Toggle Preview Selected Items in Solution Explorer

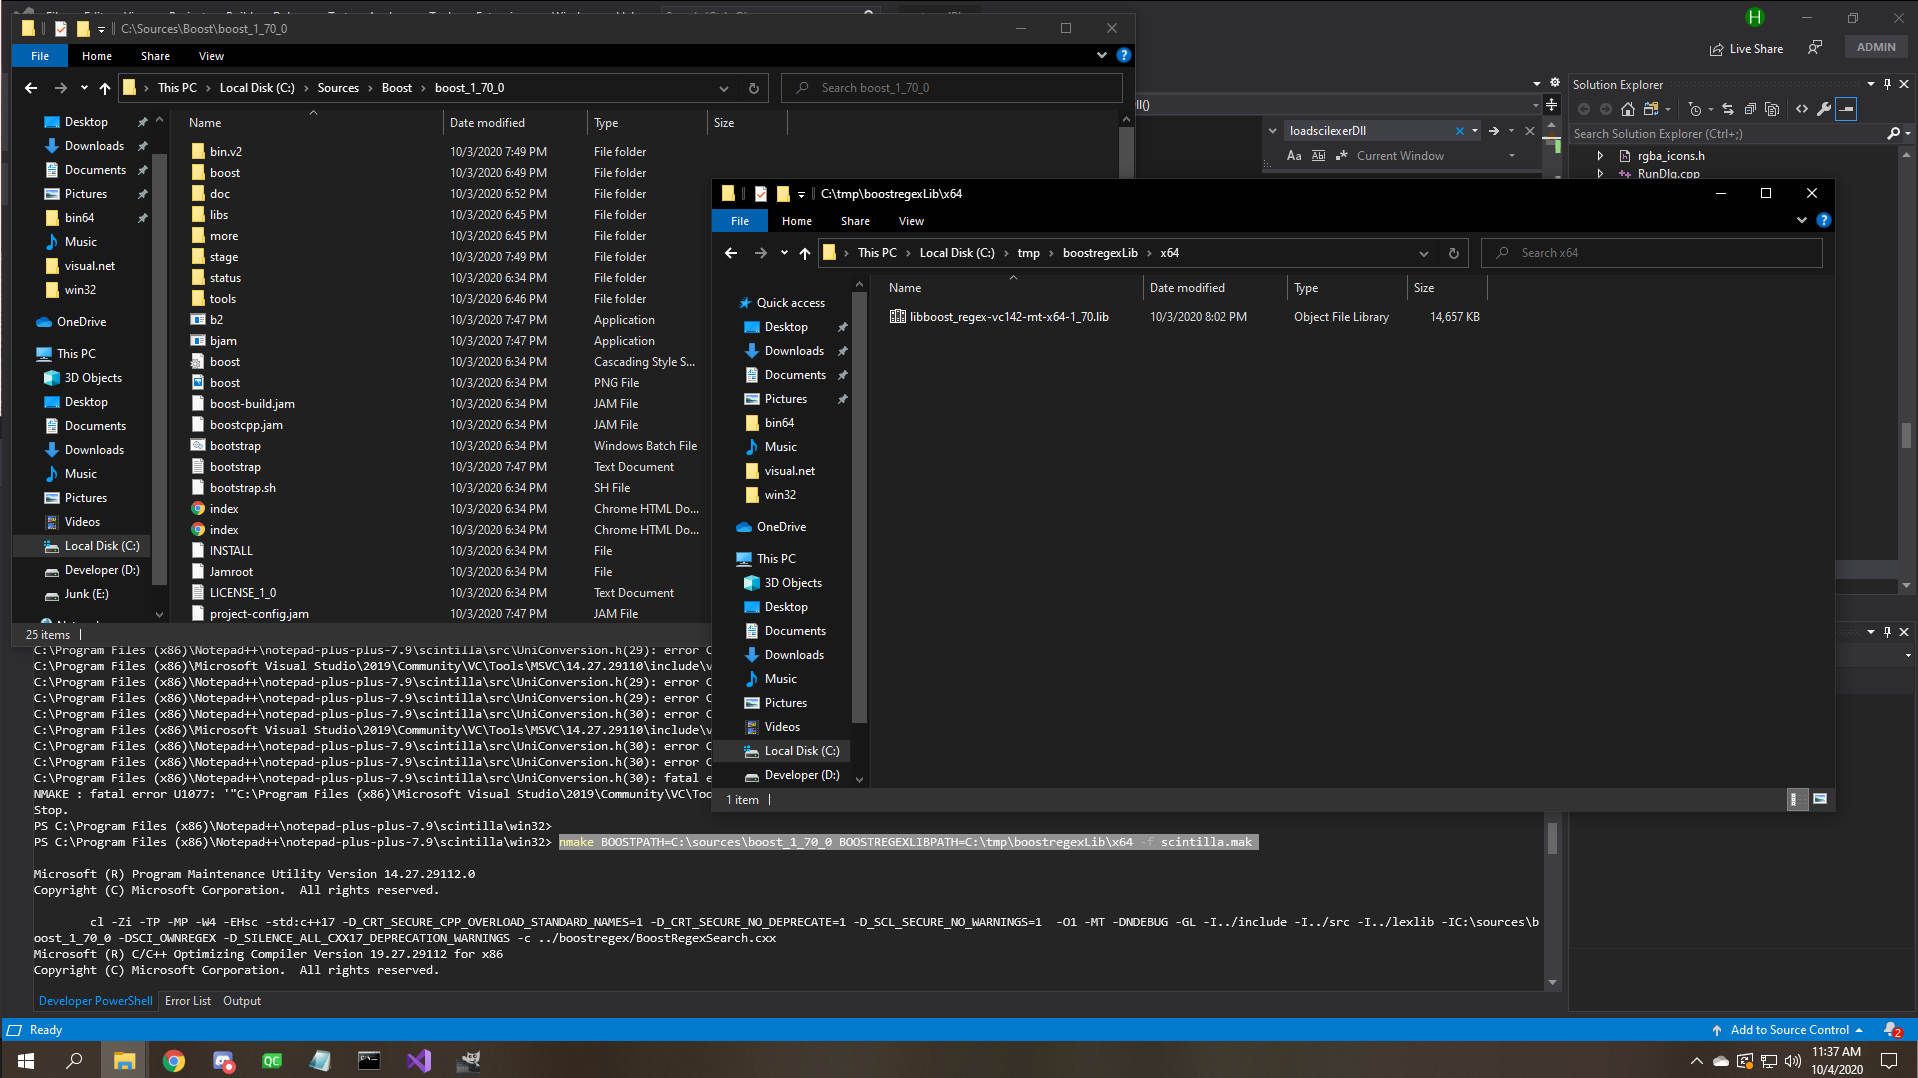coord(1846,109)
